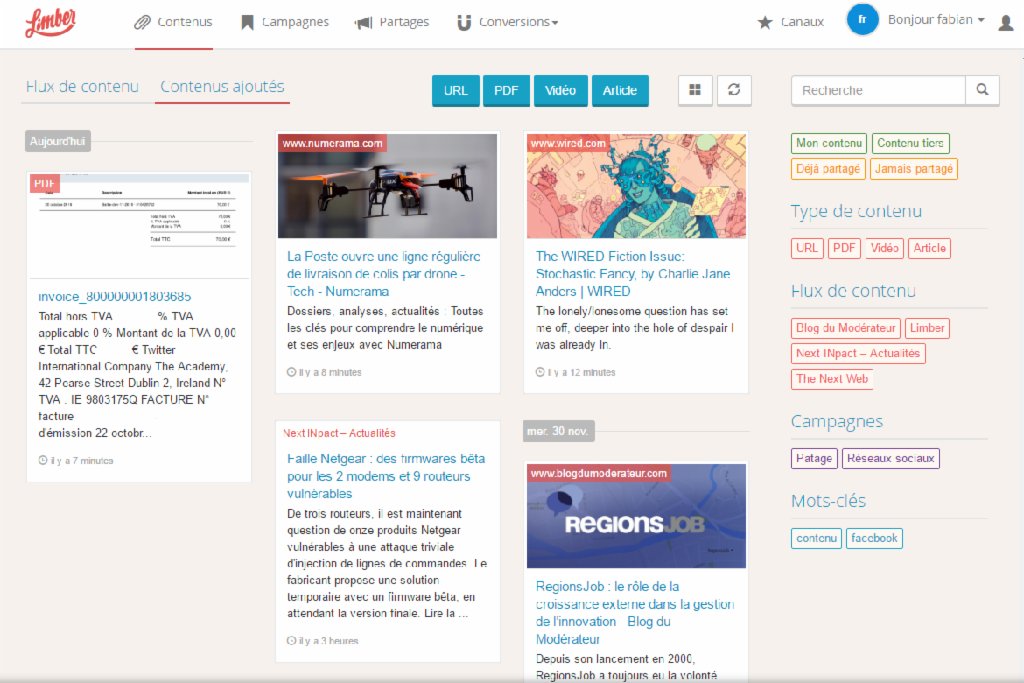Click the Recherche search field
The width and height of the screenshot is (1024, 683).
878,90
